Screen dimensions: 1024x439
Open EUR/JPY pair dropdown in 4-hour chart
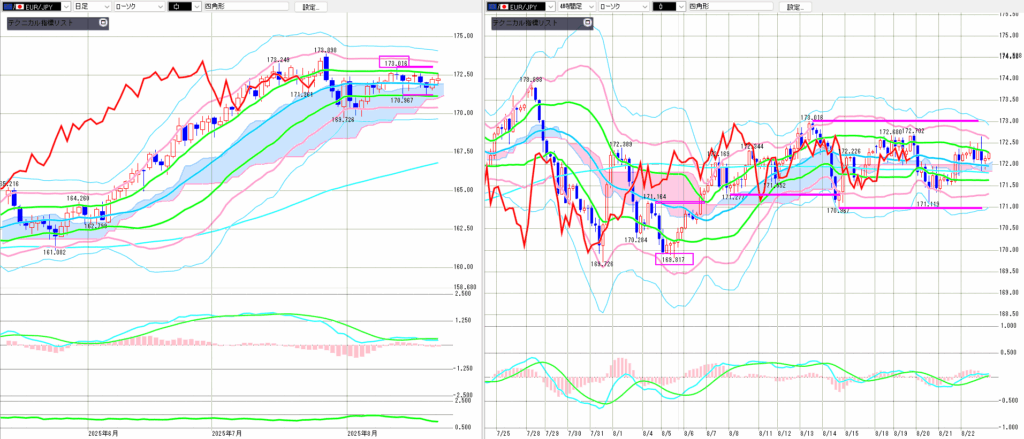(x=520, y=7)
